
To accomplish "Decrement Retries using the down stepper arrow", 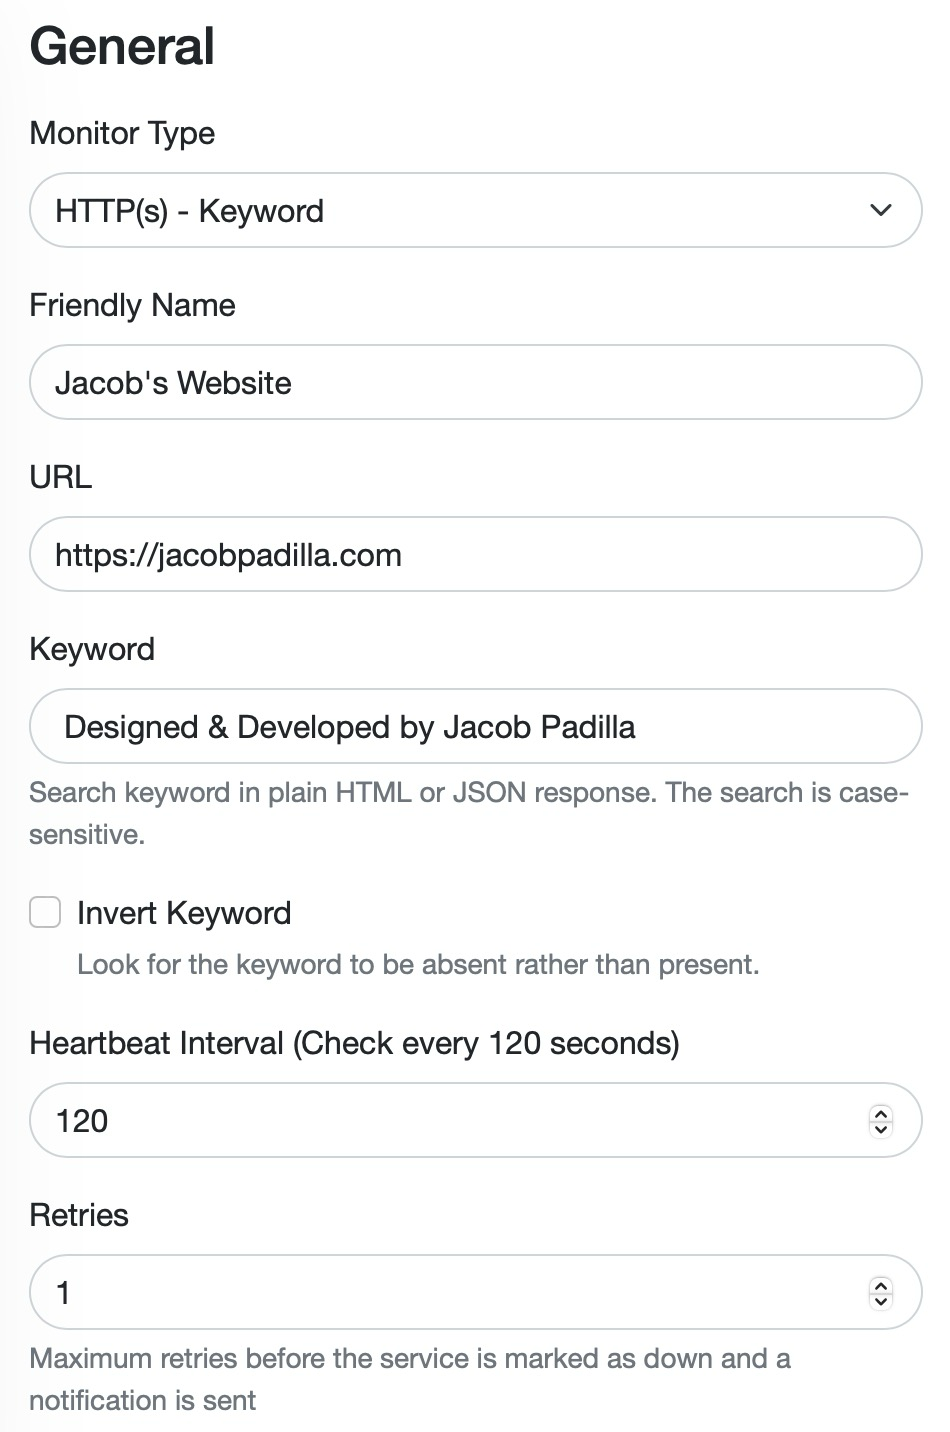I will click(x=881, y=1302).
